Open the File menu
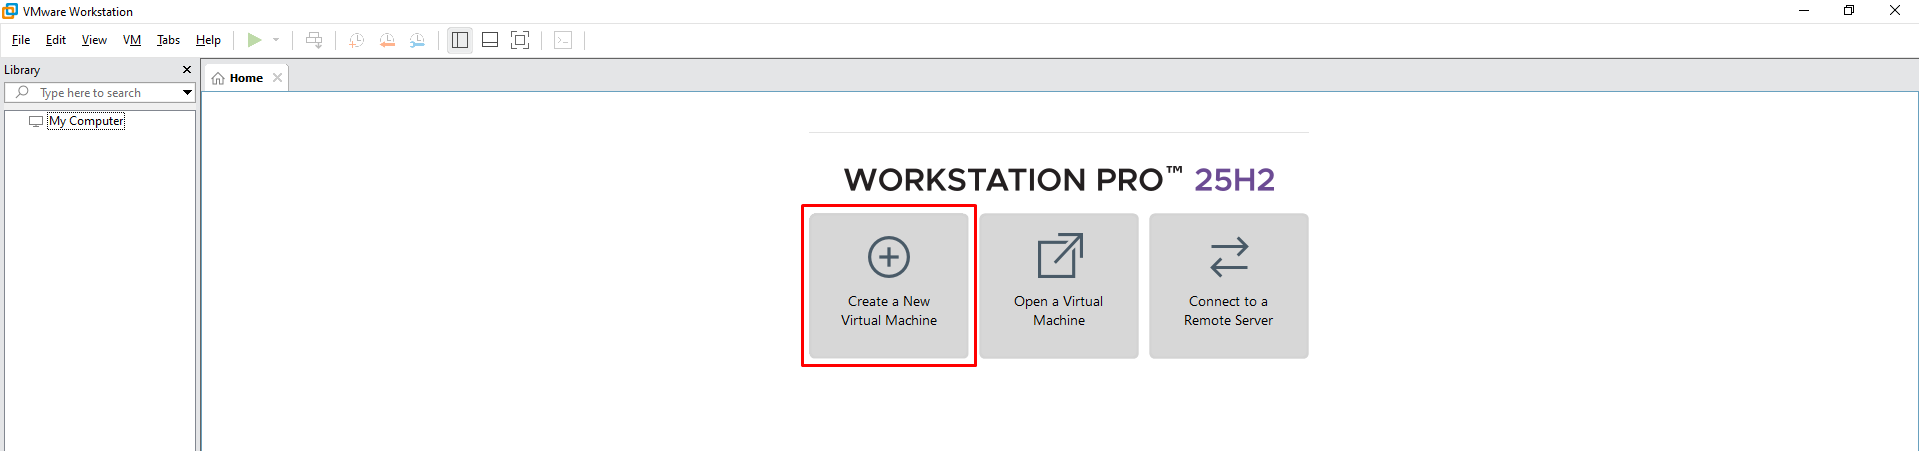The width and height of the screenshot is (1919, 451). tap(21, 40)
